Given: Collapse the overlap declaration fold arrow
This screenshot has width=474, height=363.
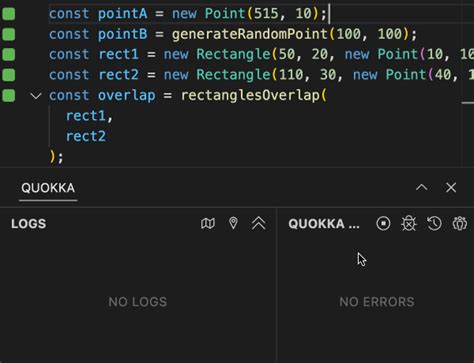Looking at the screenshot, I should click(36, 96).
